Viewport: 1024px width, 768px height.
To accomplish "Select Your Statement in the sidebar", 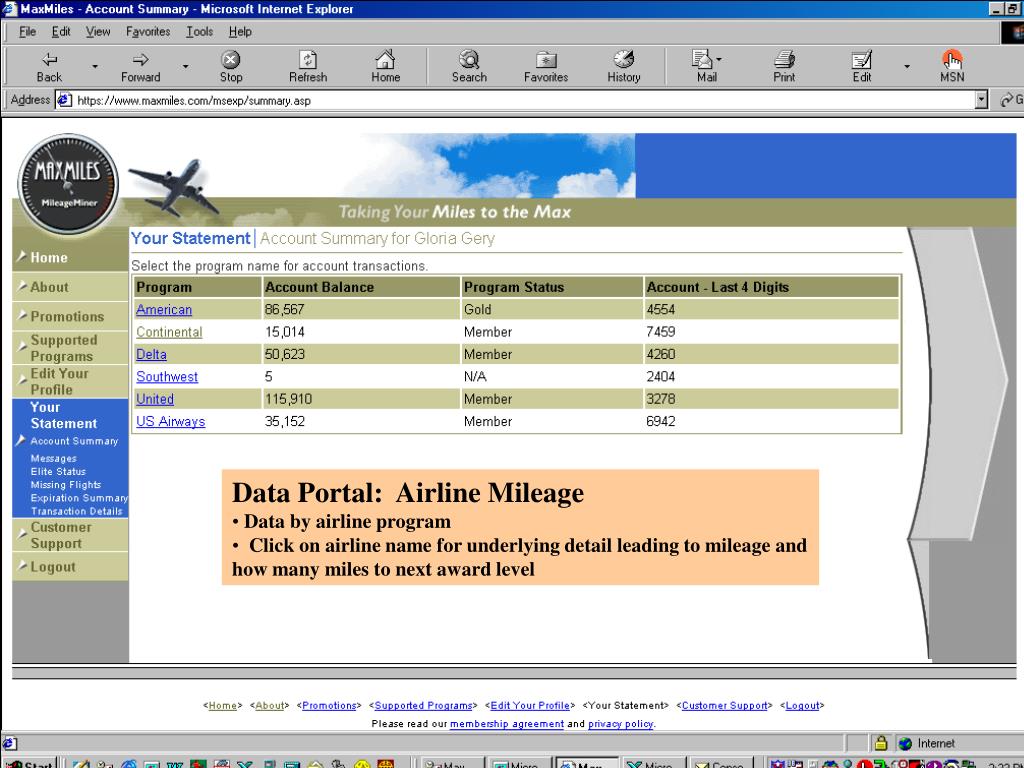I will pos(63,415).
